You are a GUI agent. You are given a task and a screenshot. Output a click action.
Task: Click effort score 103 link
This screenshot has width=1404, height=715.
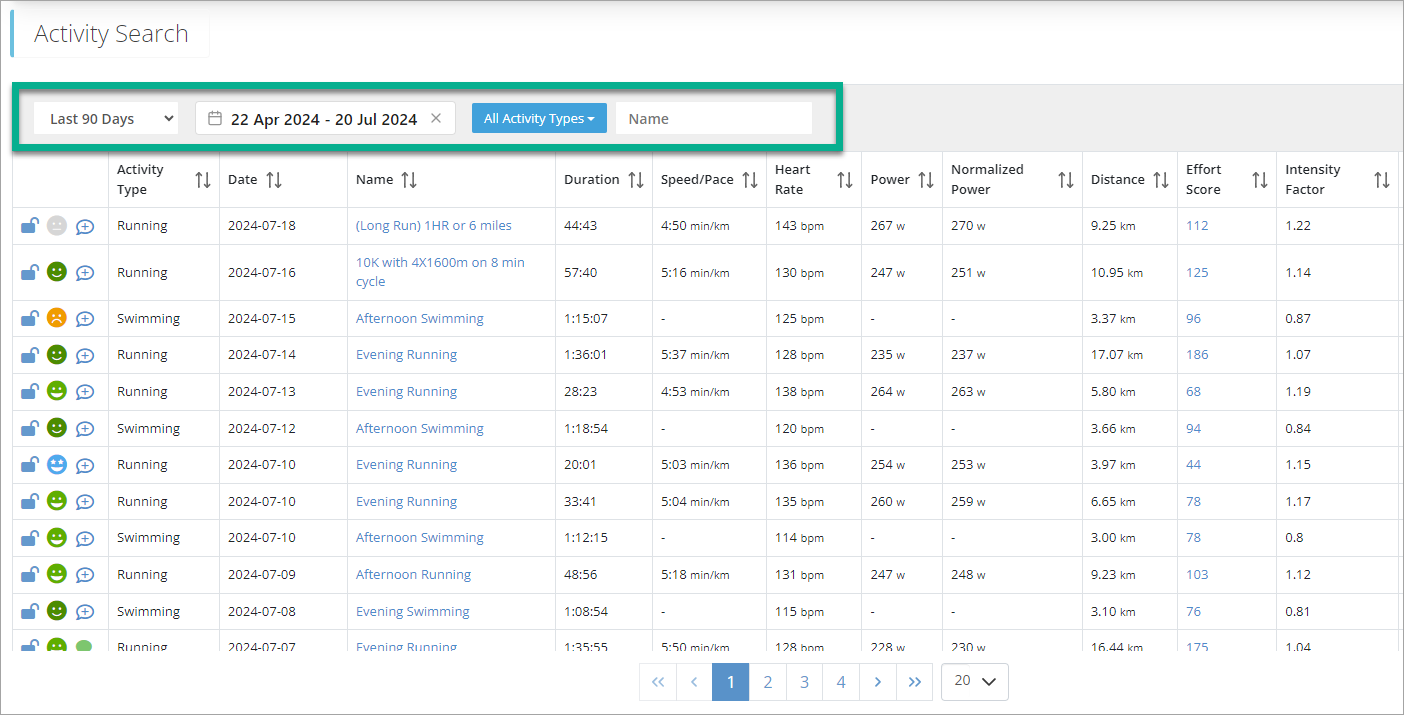click(x=1197, y=574)
